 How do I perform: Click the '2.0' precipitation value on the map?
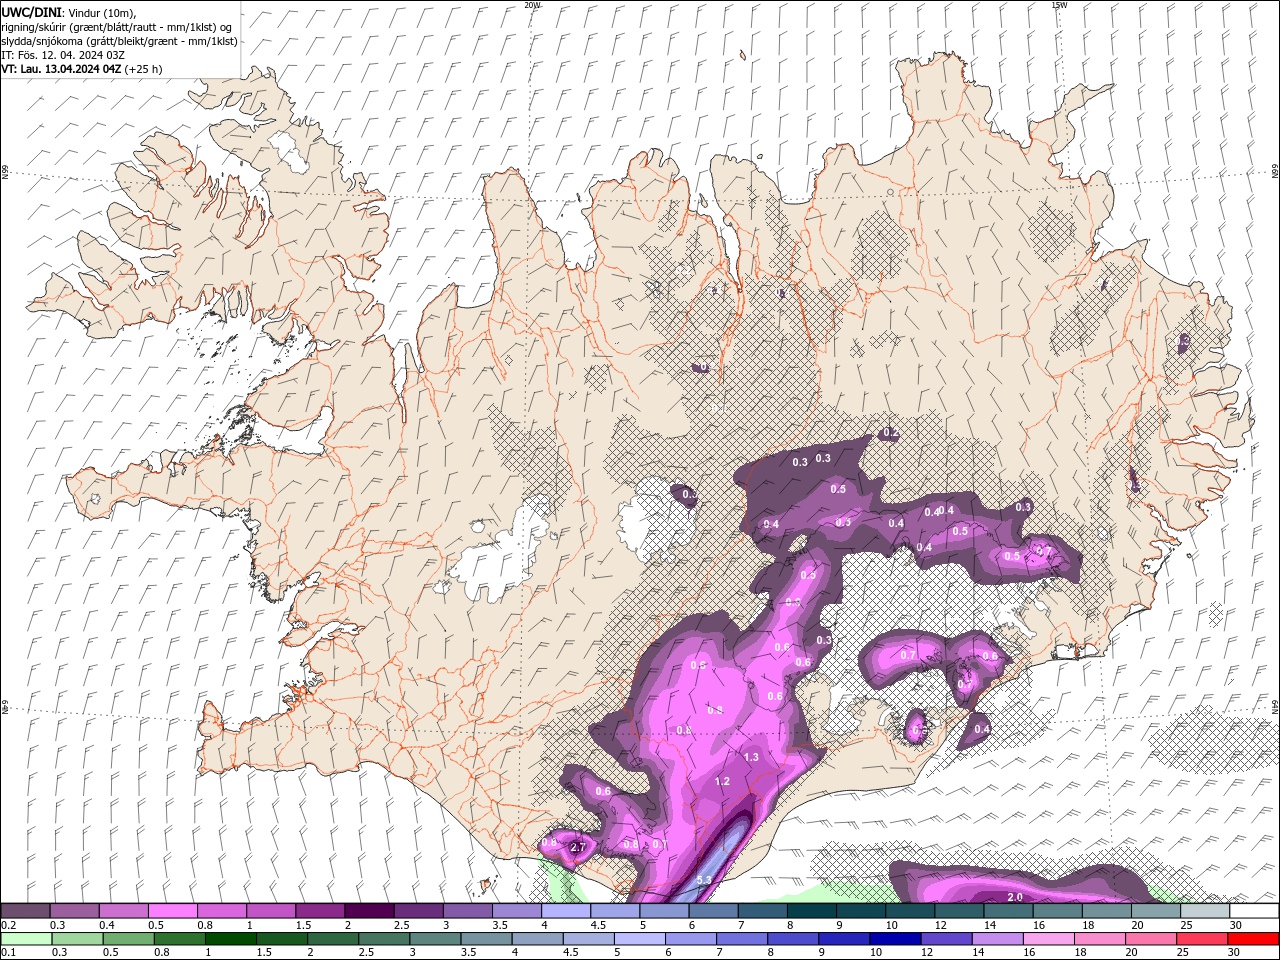click(1015, 897)
